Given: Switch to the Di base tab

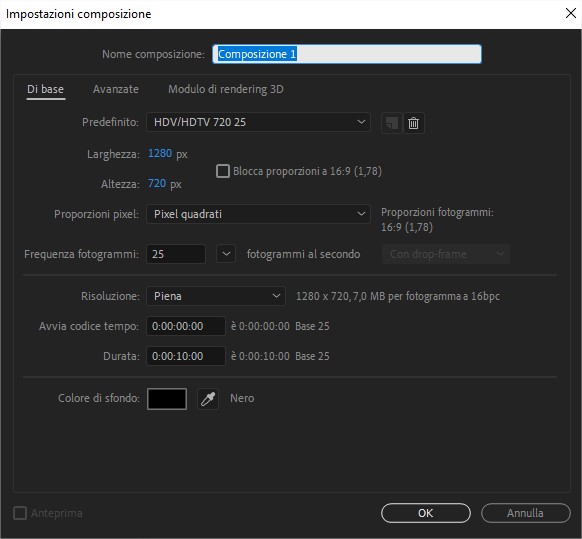Looking at the screenshot, I should click(45, 89).
